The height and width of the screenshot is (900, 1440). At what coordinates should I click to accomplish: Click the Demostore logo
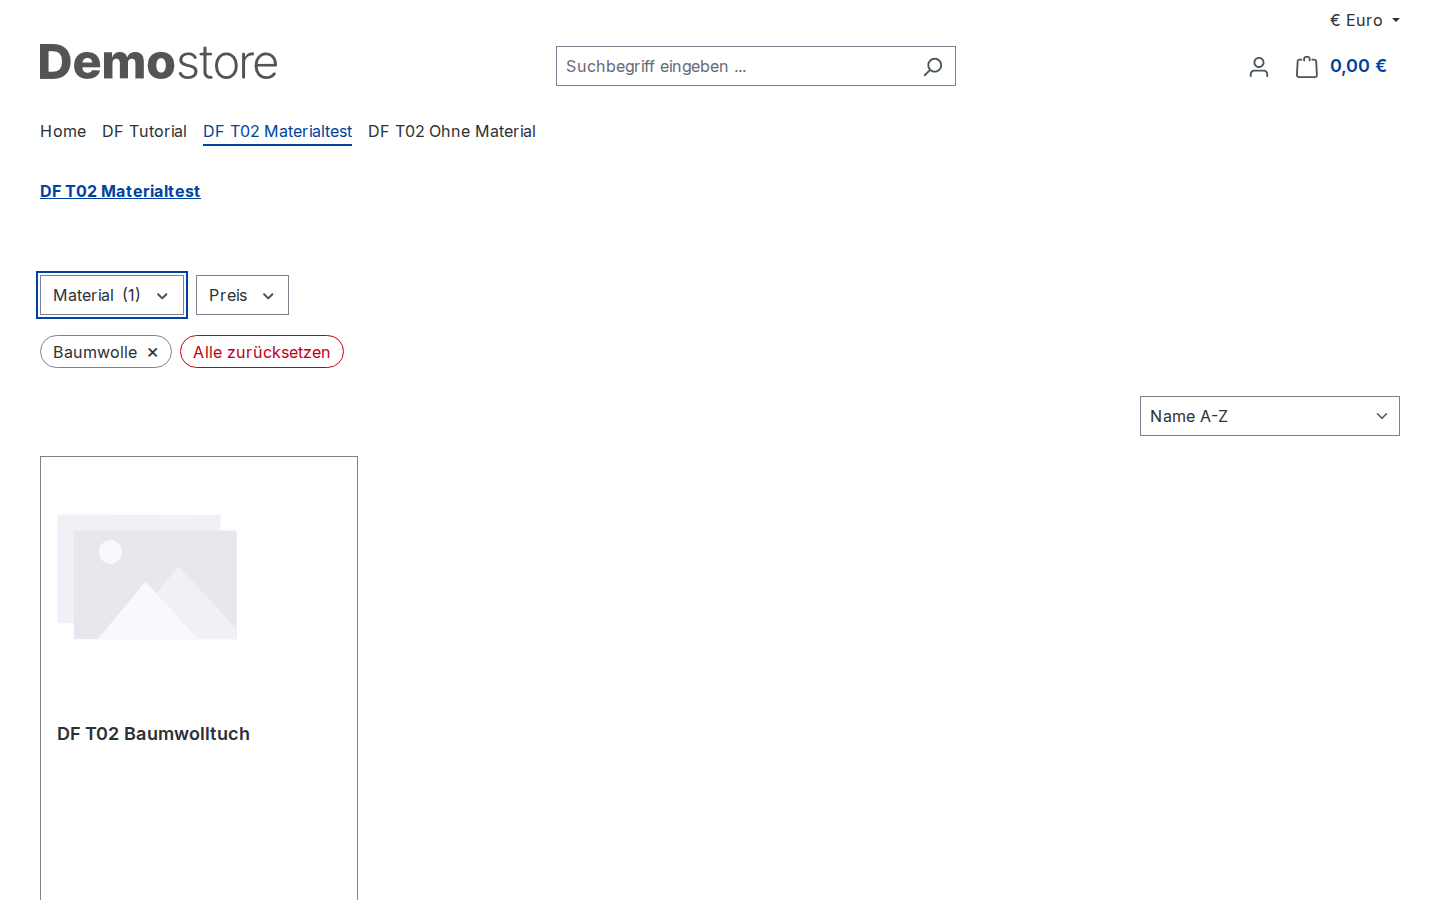159,62
